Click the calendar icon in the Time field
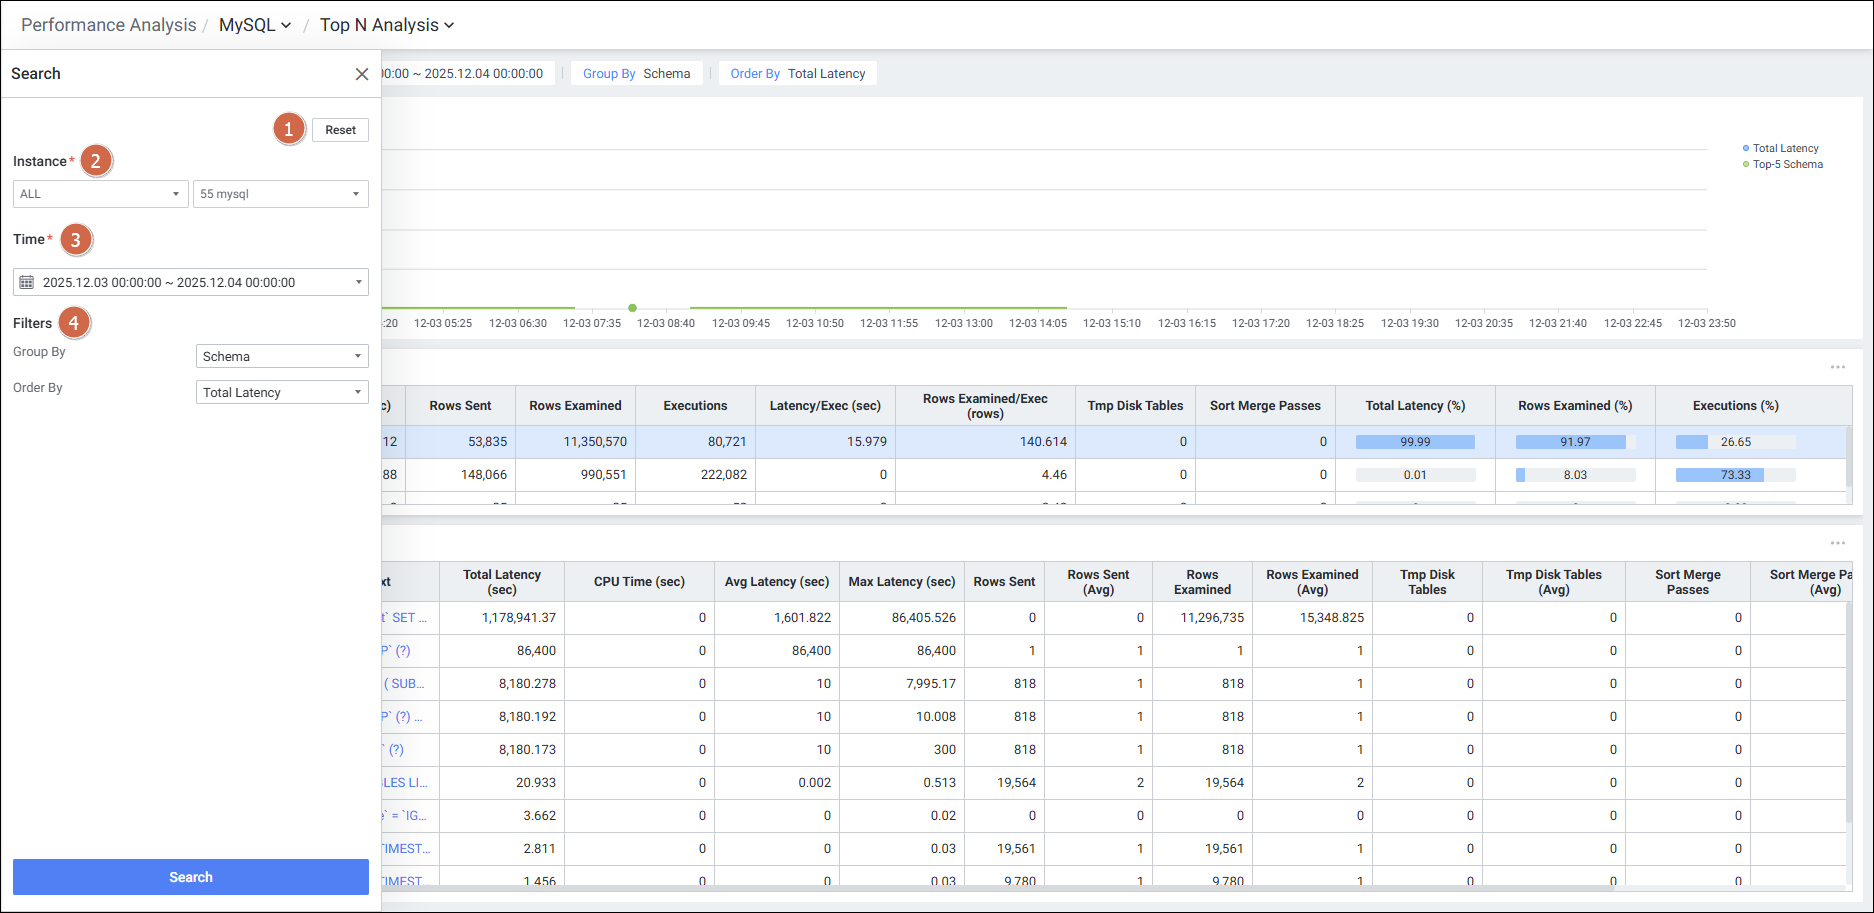This screenshot has width=1874, height=913. 27,283
